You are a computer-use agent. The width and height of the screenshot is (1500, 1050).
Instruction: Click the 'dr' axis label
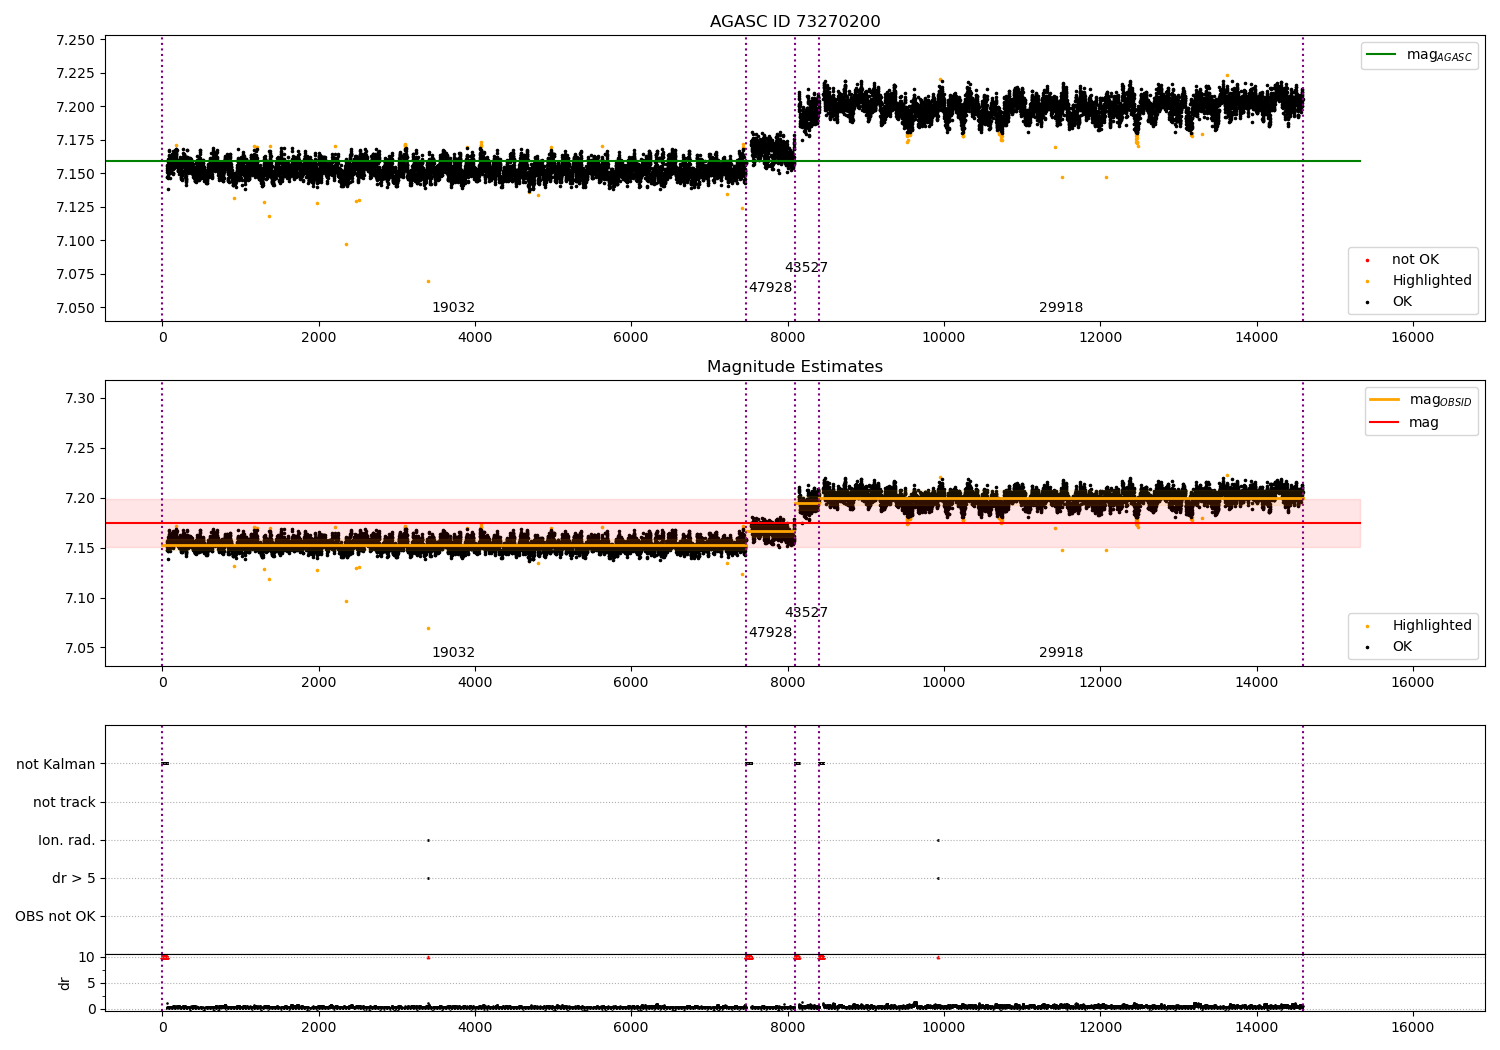pyautogui.click(x=65, y=983)
